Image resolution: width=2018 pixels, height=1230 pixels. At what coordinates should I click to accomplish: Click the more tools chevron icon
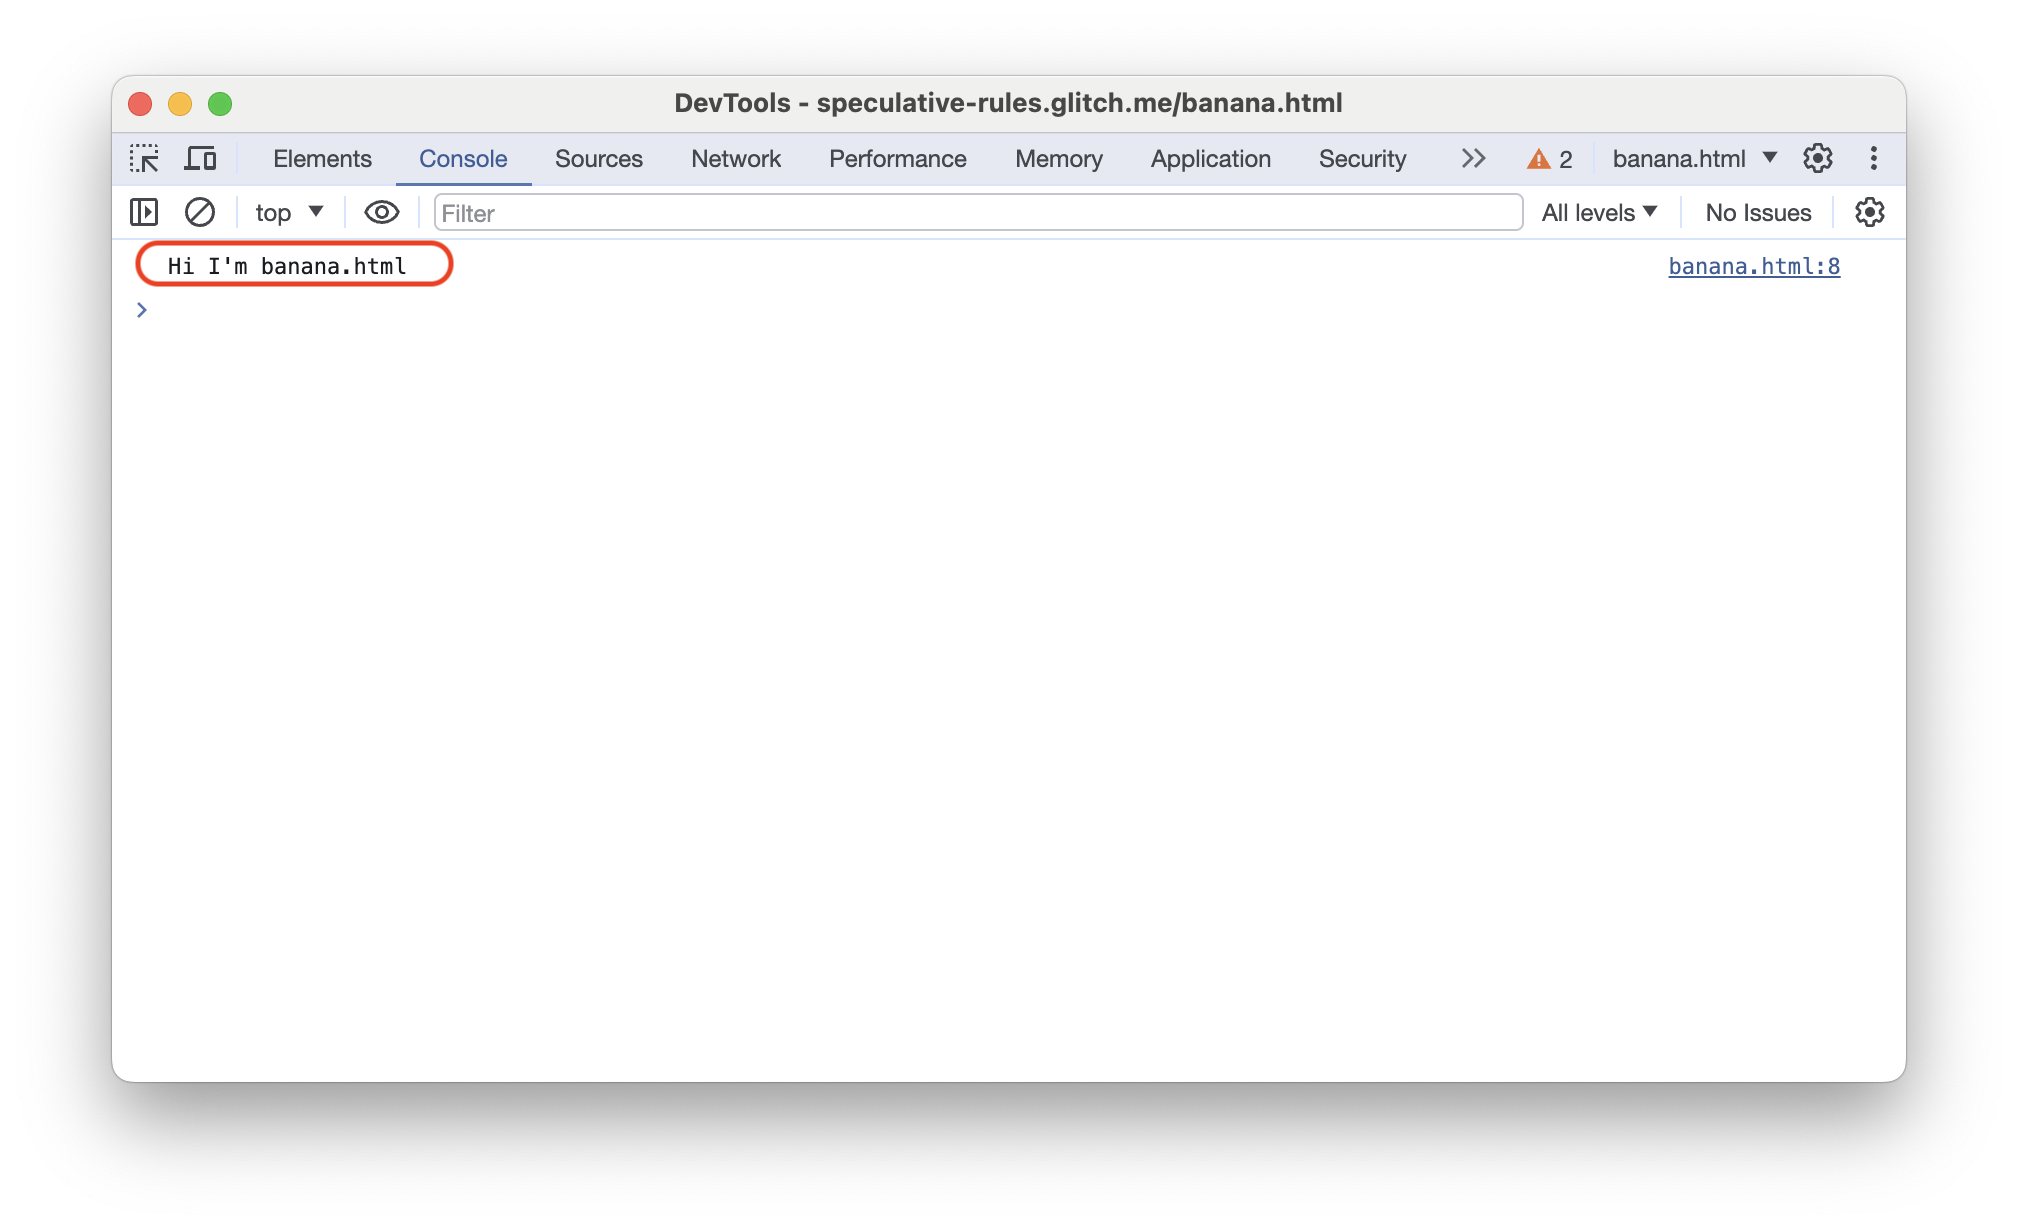pyautogui.click(x=1473, y=159)
